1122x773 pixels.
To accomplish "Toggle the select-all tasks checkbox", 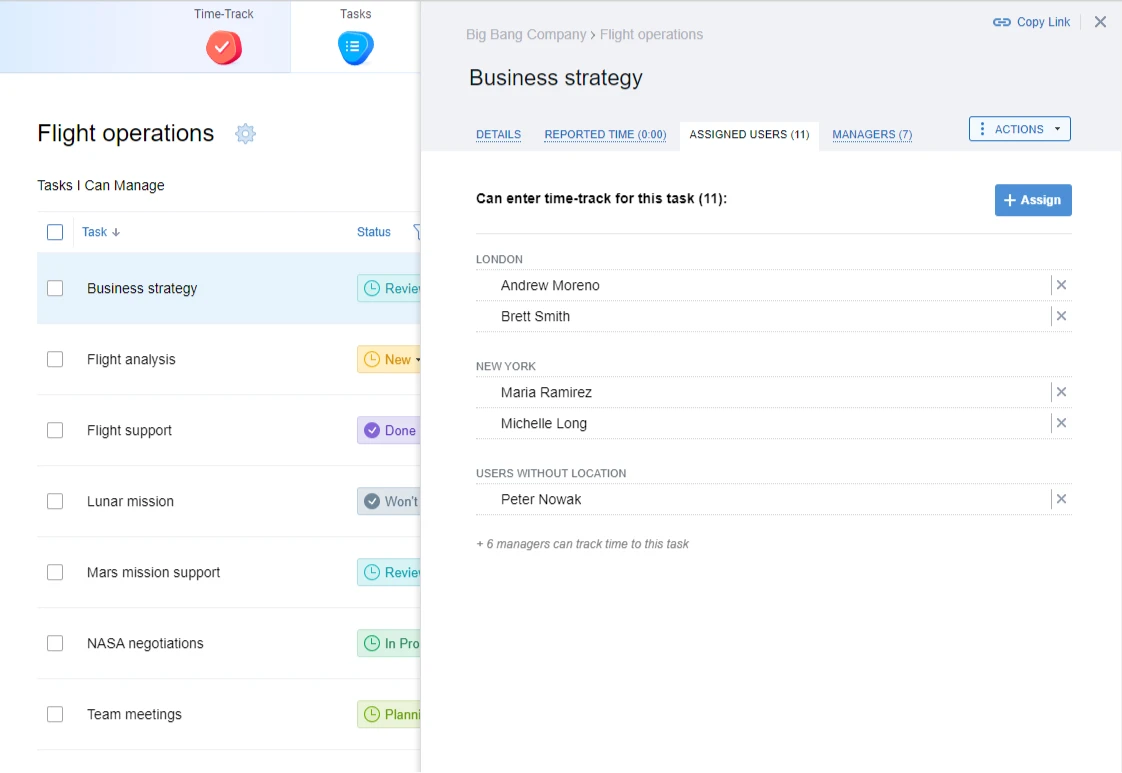I will [55, 232].
